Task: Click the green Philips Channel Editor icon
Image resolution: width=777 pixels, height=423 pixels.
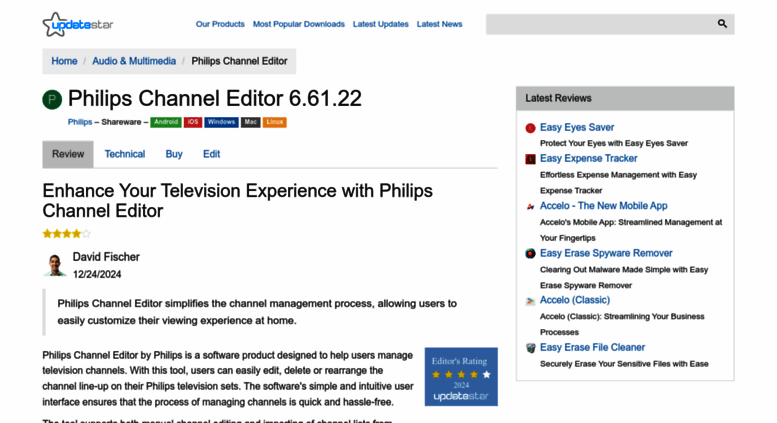Action: click(52, 99)
